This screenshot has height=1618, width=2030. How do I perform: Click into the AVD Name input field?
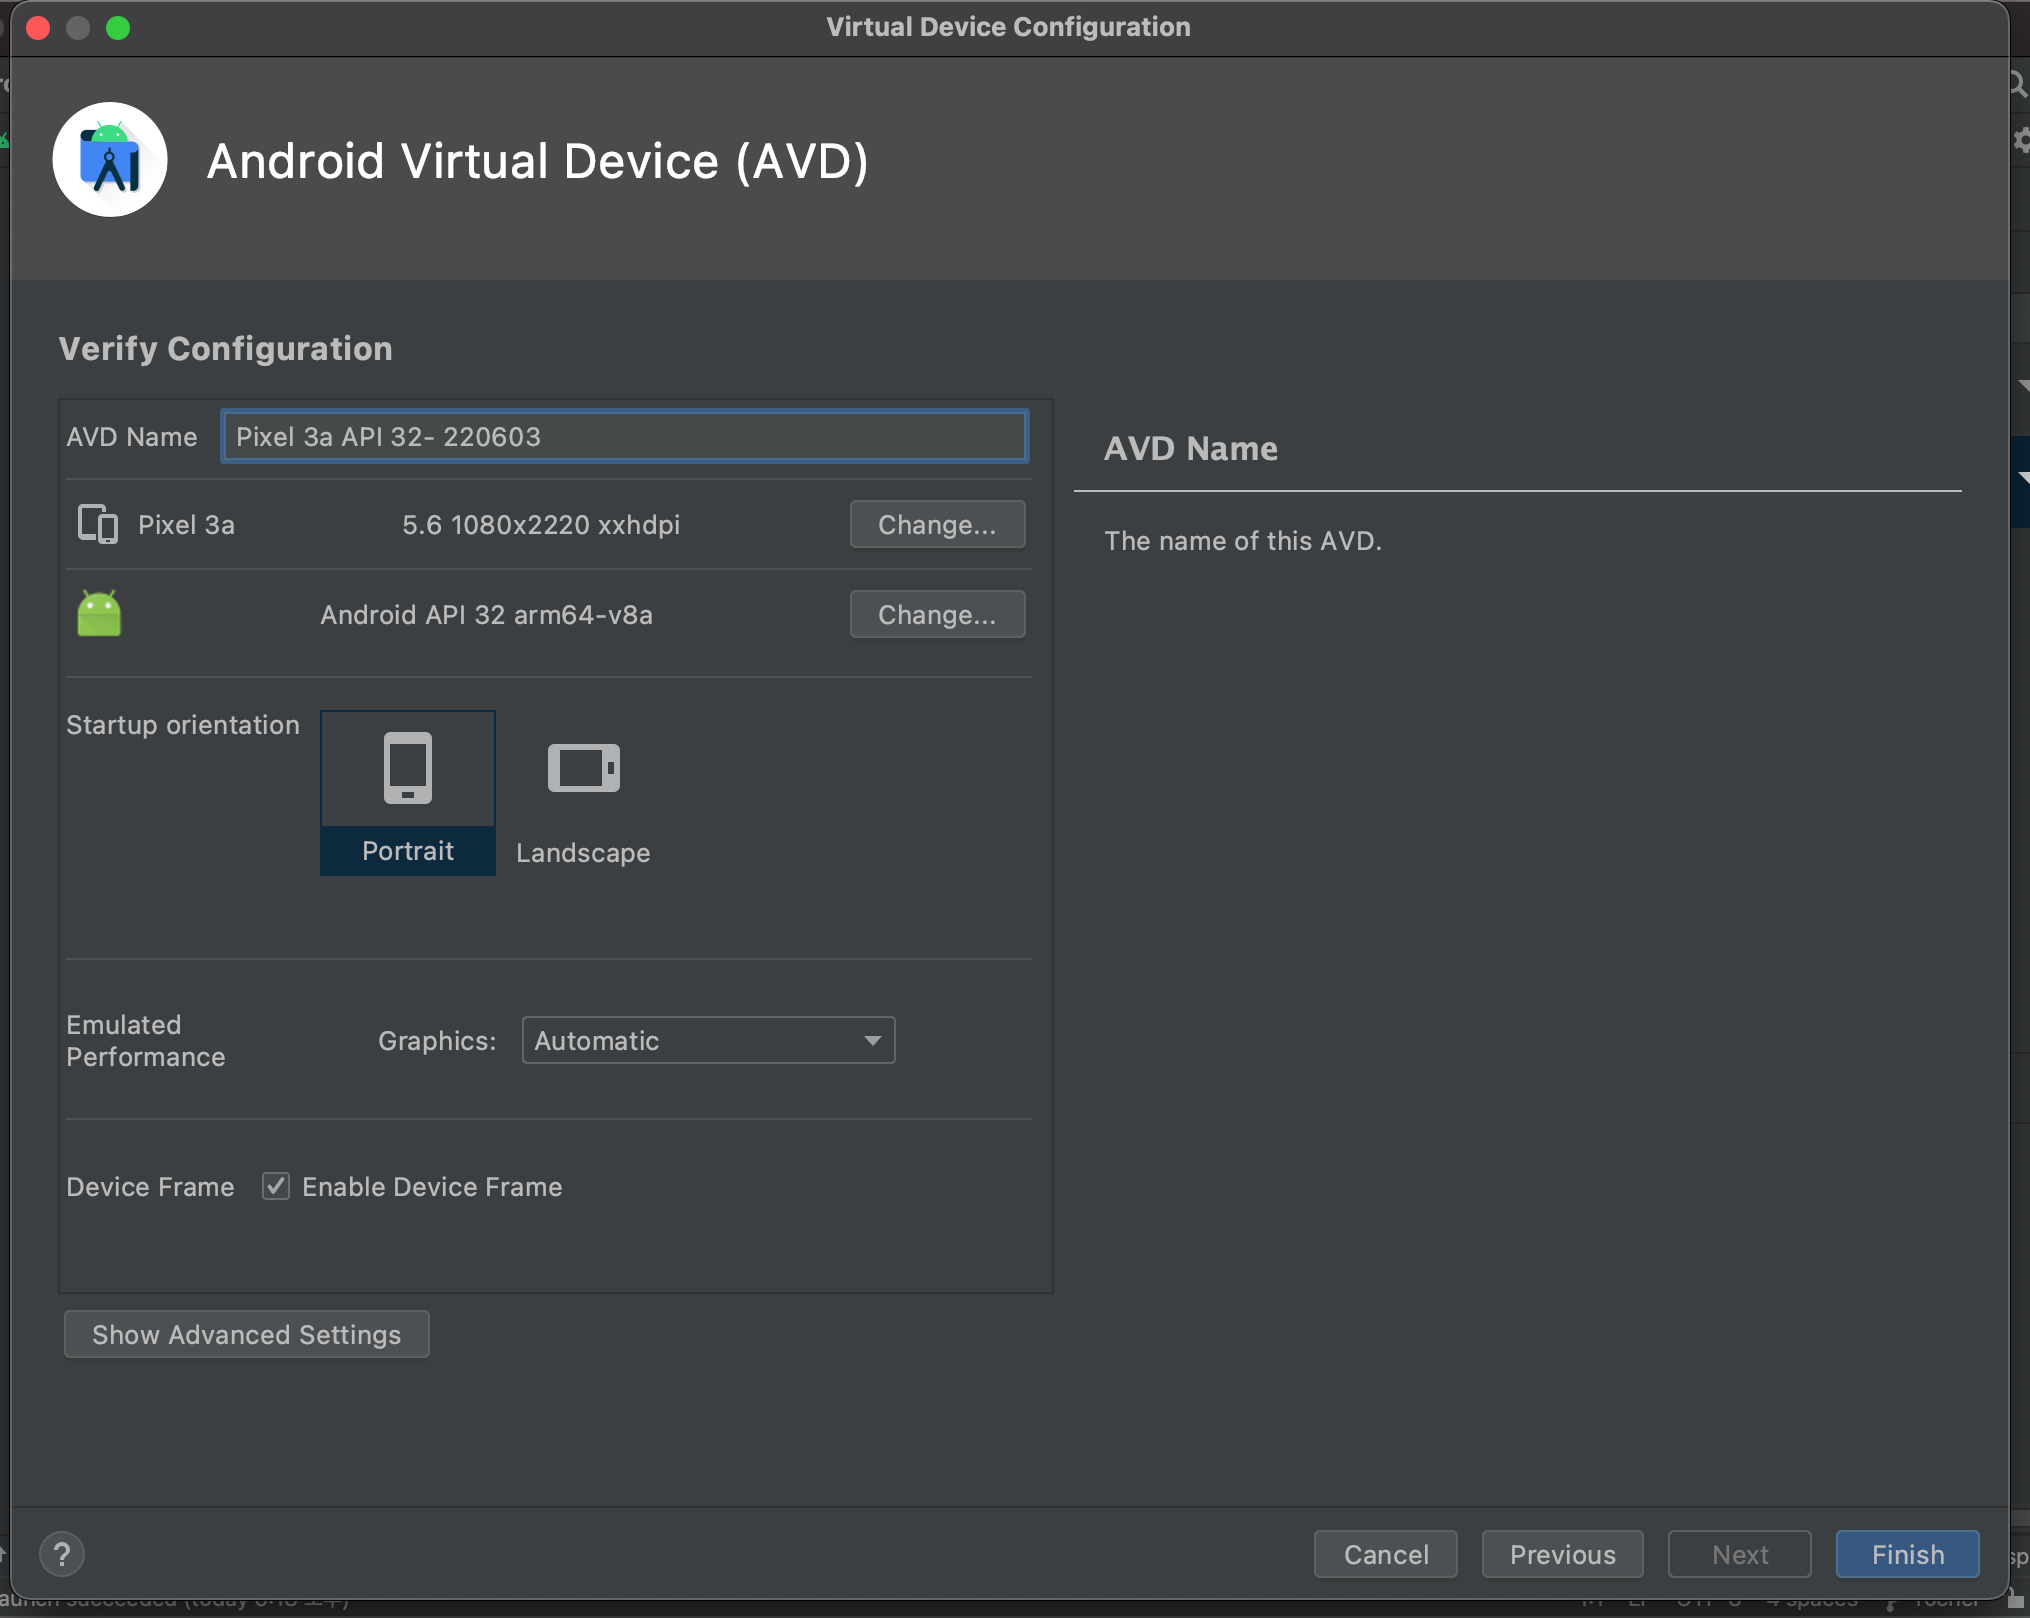pyautogui.click(x=625, y=436)
